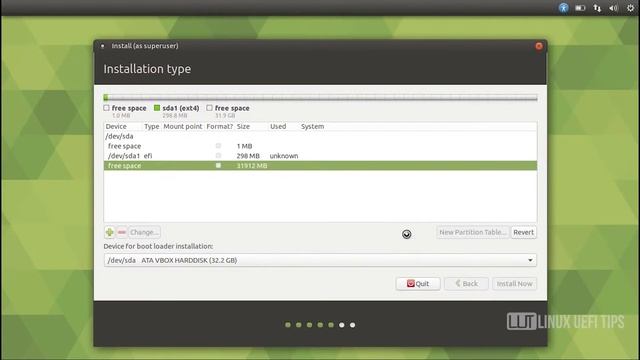The width and height of the screenshot is (640, 360).
Task: Toggle format checkbox for /dev/sda1
Action: (218, 156)
